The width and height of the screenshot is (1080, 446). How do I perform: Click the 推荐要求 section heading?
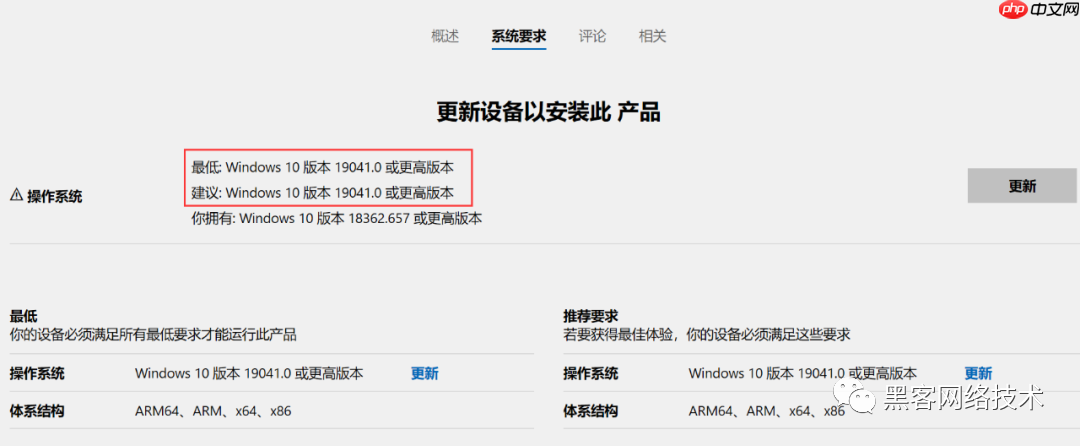pyautogui.click(x=591, y=317)
